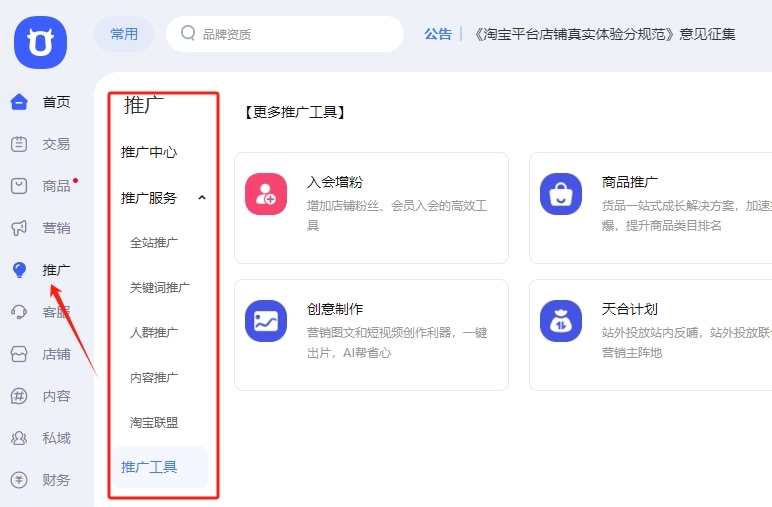Open the 内容 content sidebar icon
The image size is (772, 507).
click(x=19, y=396)
